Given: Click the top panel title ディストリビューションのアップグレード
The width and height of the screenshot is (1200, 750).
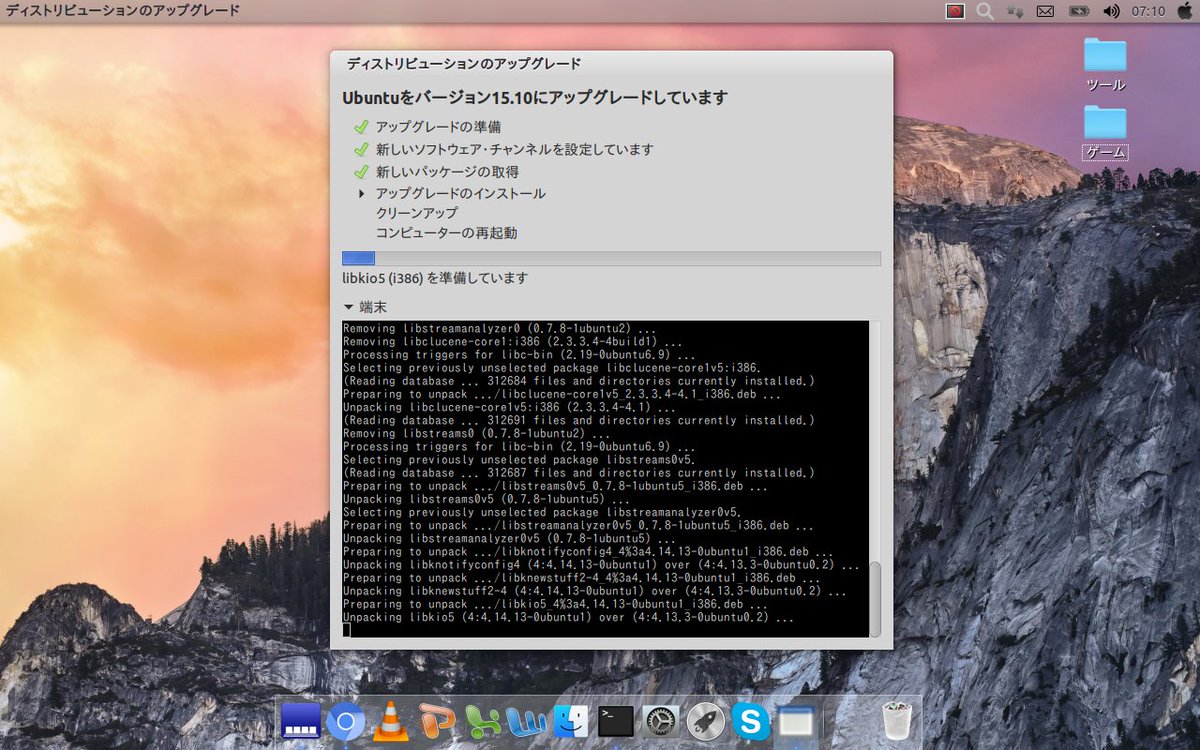Looking at the screenshot, I should pyautogui.click(x=123, y=11).
